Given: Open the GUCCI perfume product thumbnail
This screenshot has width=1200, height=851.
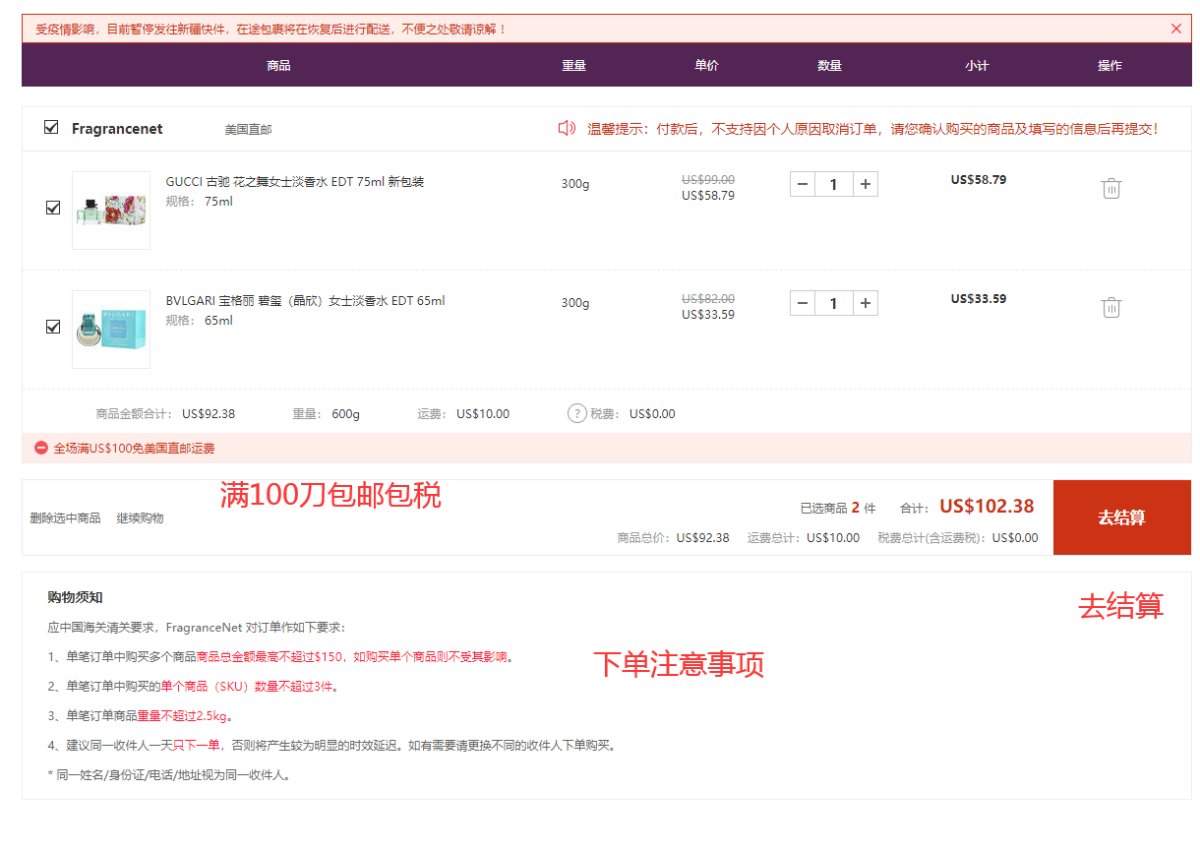Looking at the screenshot, I should [x=111, y=211].
